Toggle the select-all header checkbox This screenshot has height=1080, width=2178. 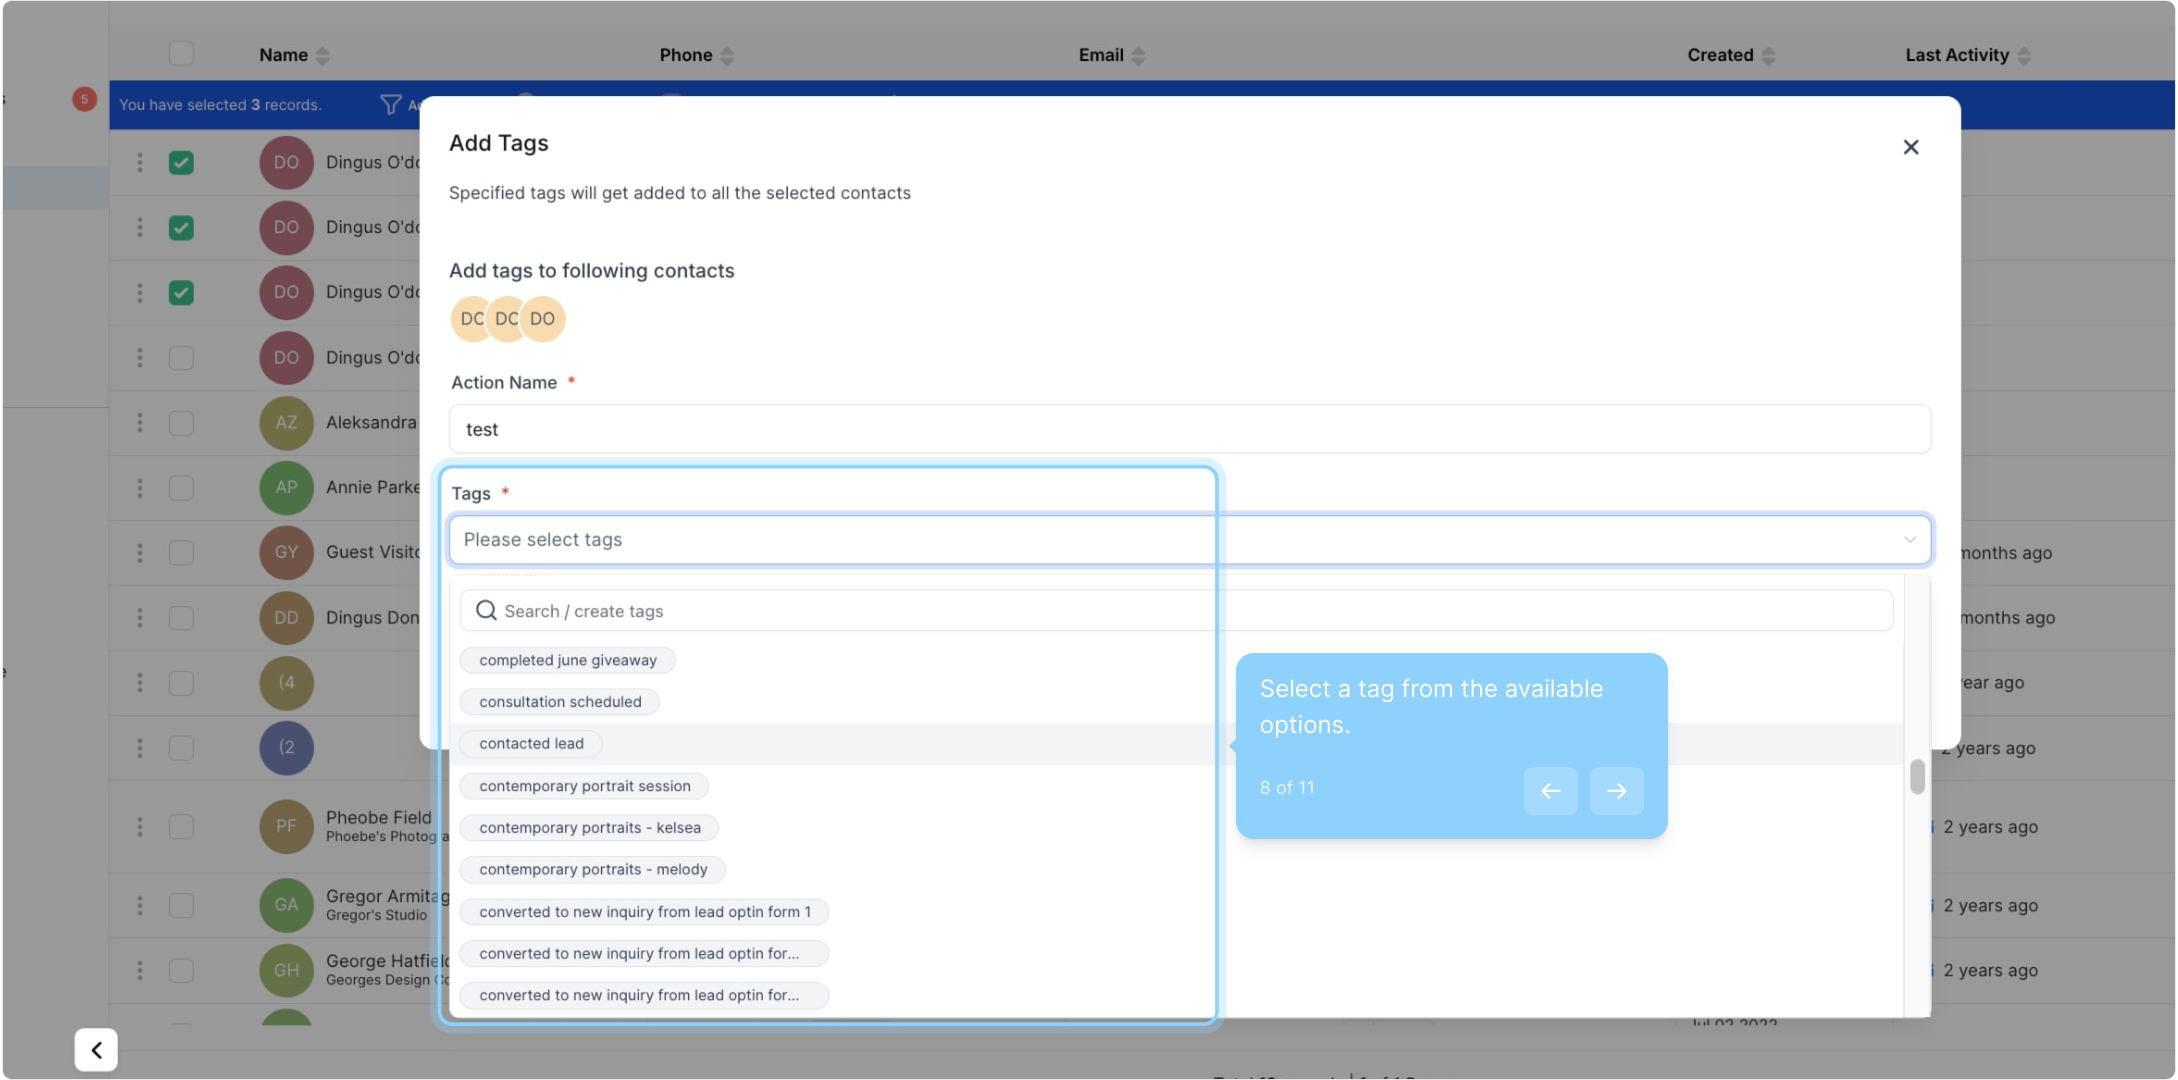click(x=181, y=54)
